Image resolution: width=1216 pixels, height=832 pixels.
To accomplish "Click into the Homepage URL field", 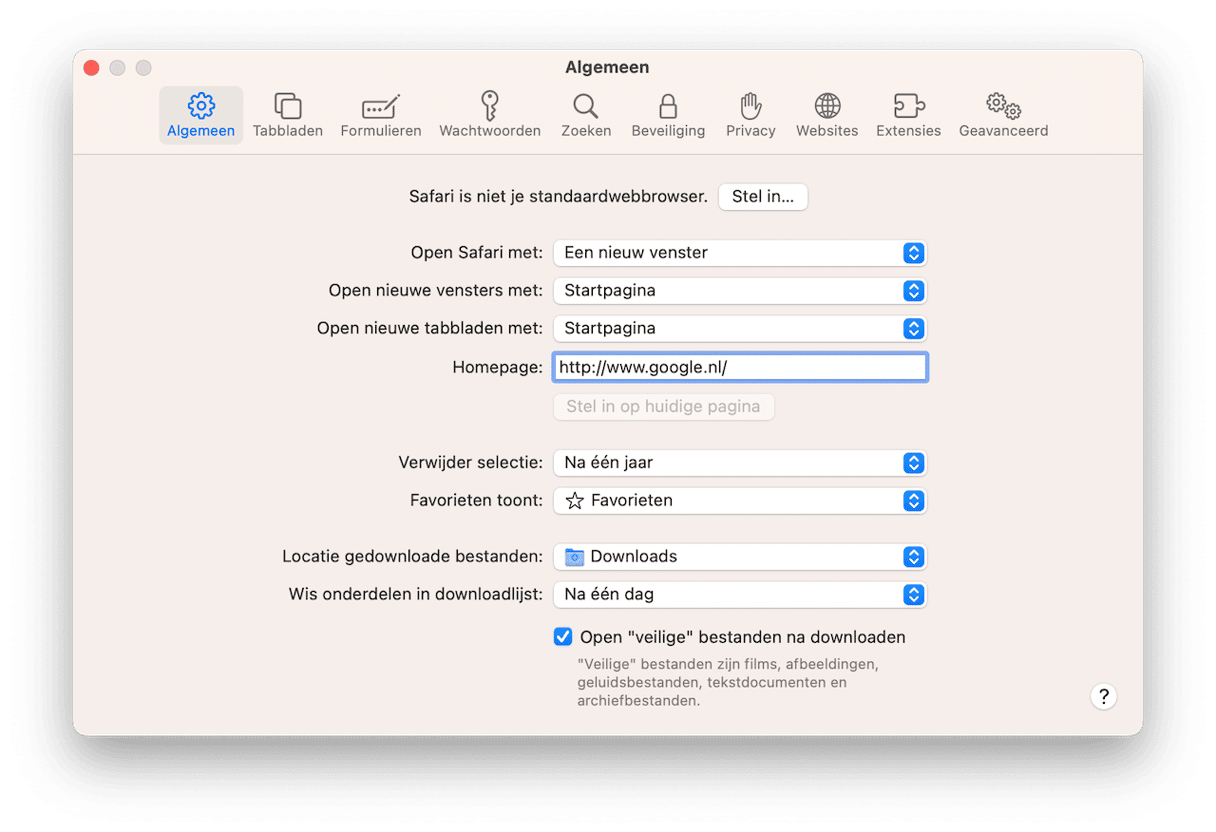I will (x=740, y=367).
